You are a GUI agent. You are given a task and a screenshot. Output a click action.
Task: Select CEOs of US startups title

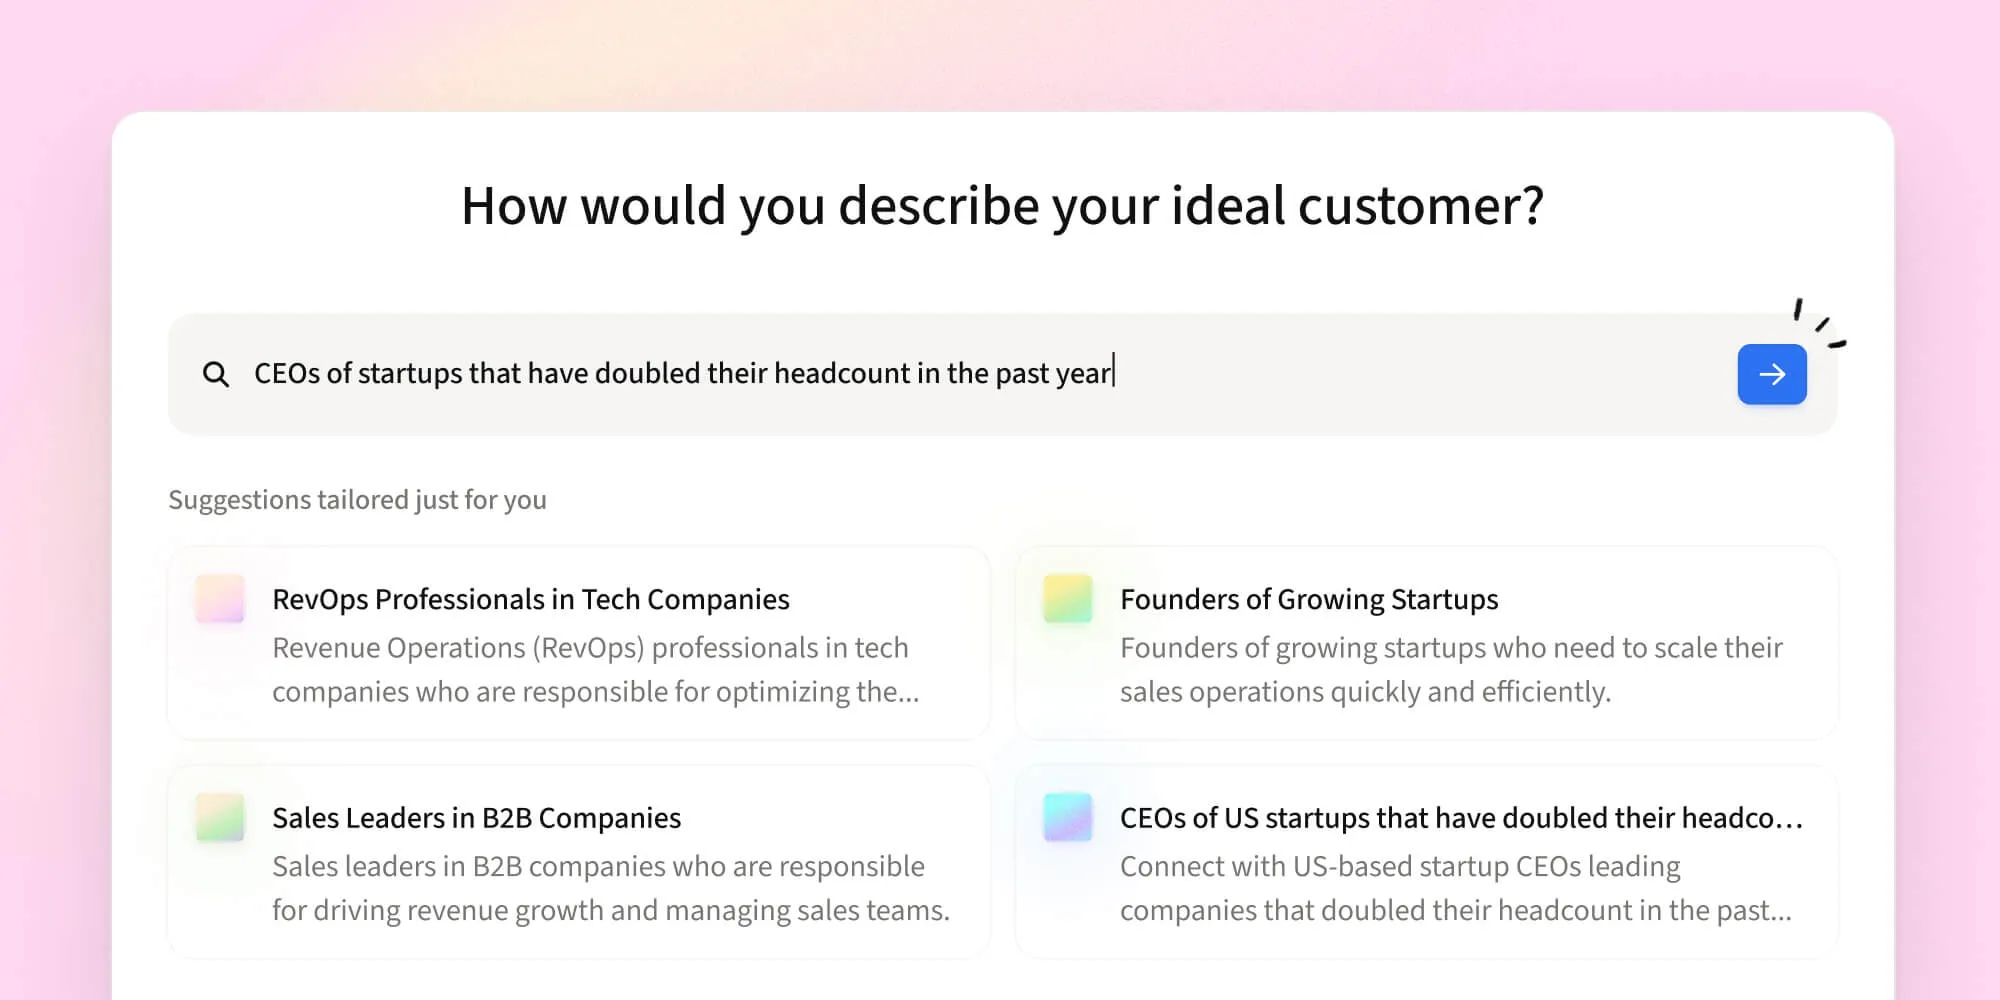click(x=1460, y=818)
